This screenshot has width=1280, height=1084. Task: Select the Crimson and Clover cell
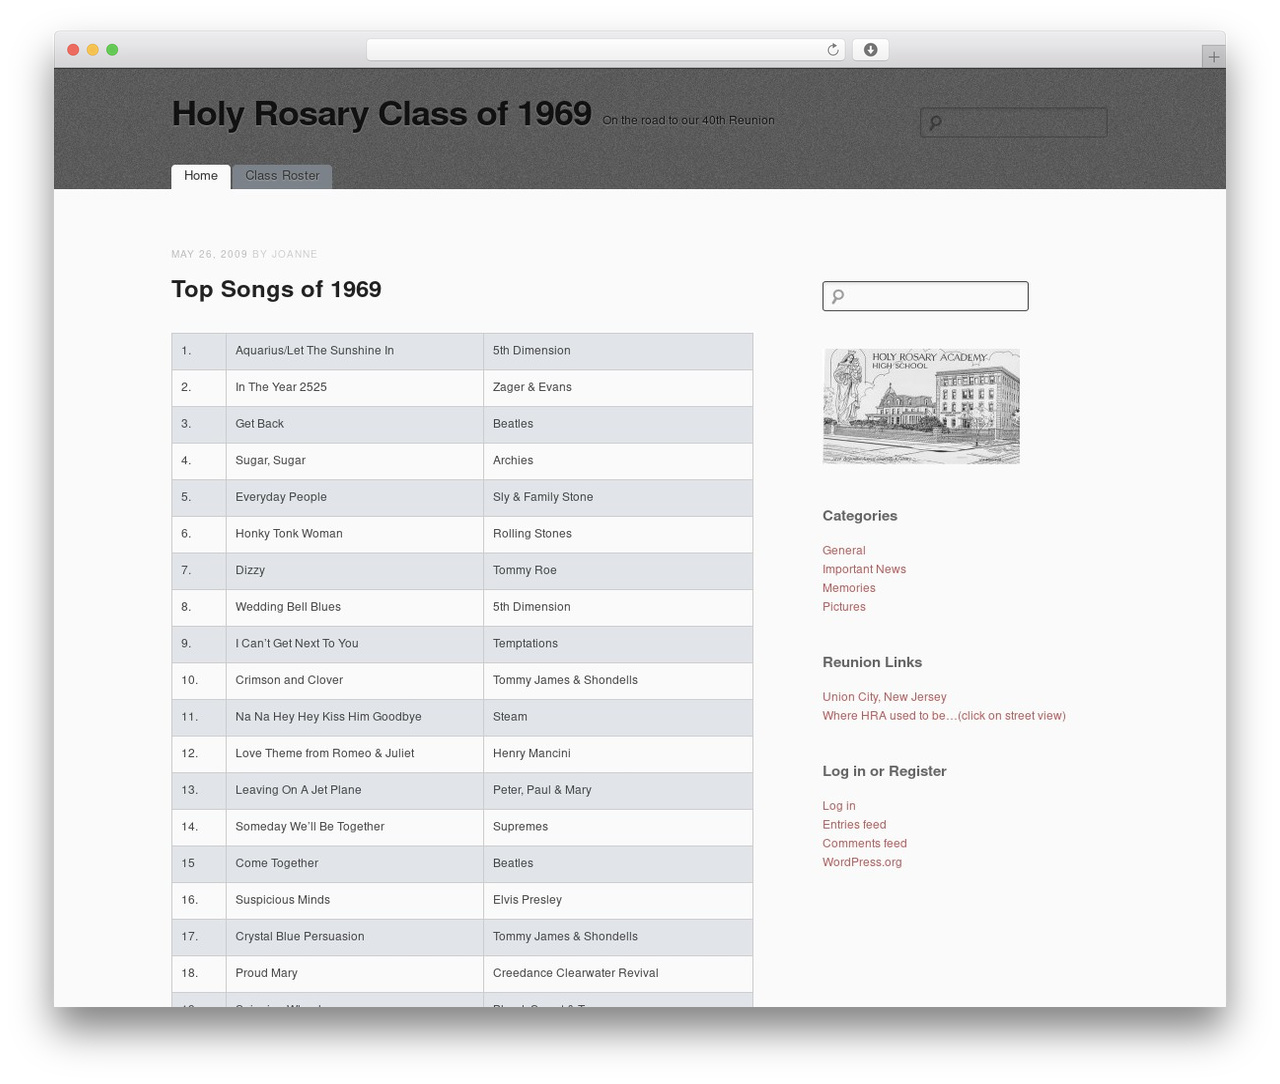click(x=355, y=680)
